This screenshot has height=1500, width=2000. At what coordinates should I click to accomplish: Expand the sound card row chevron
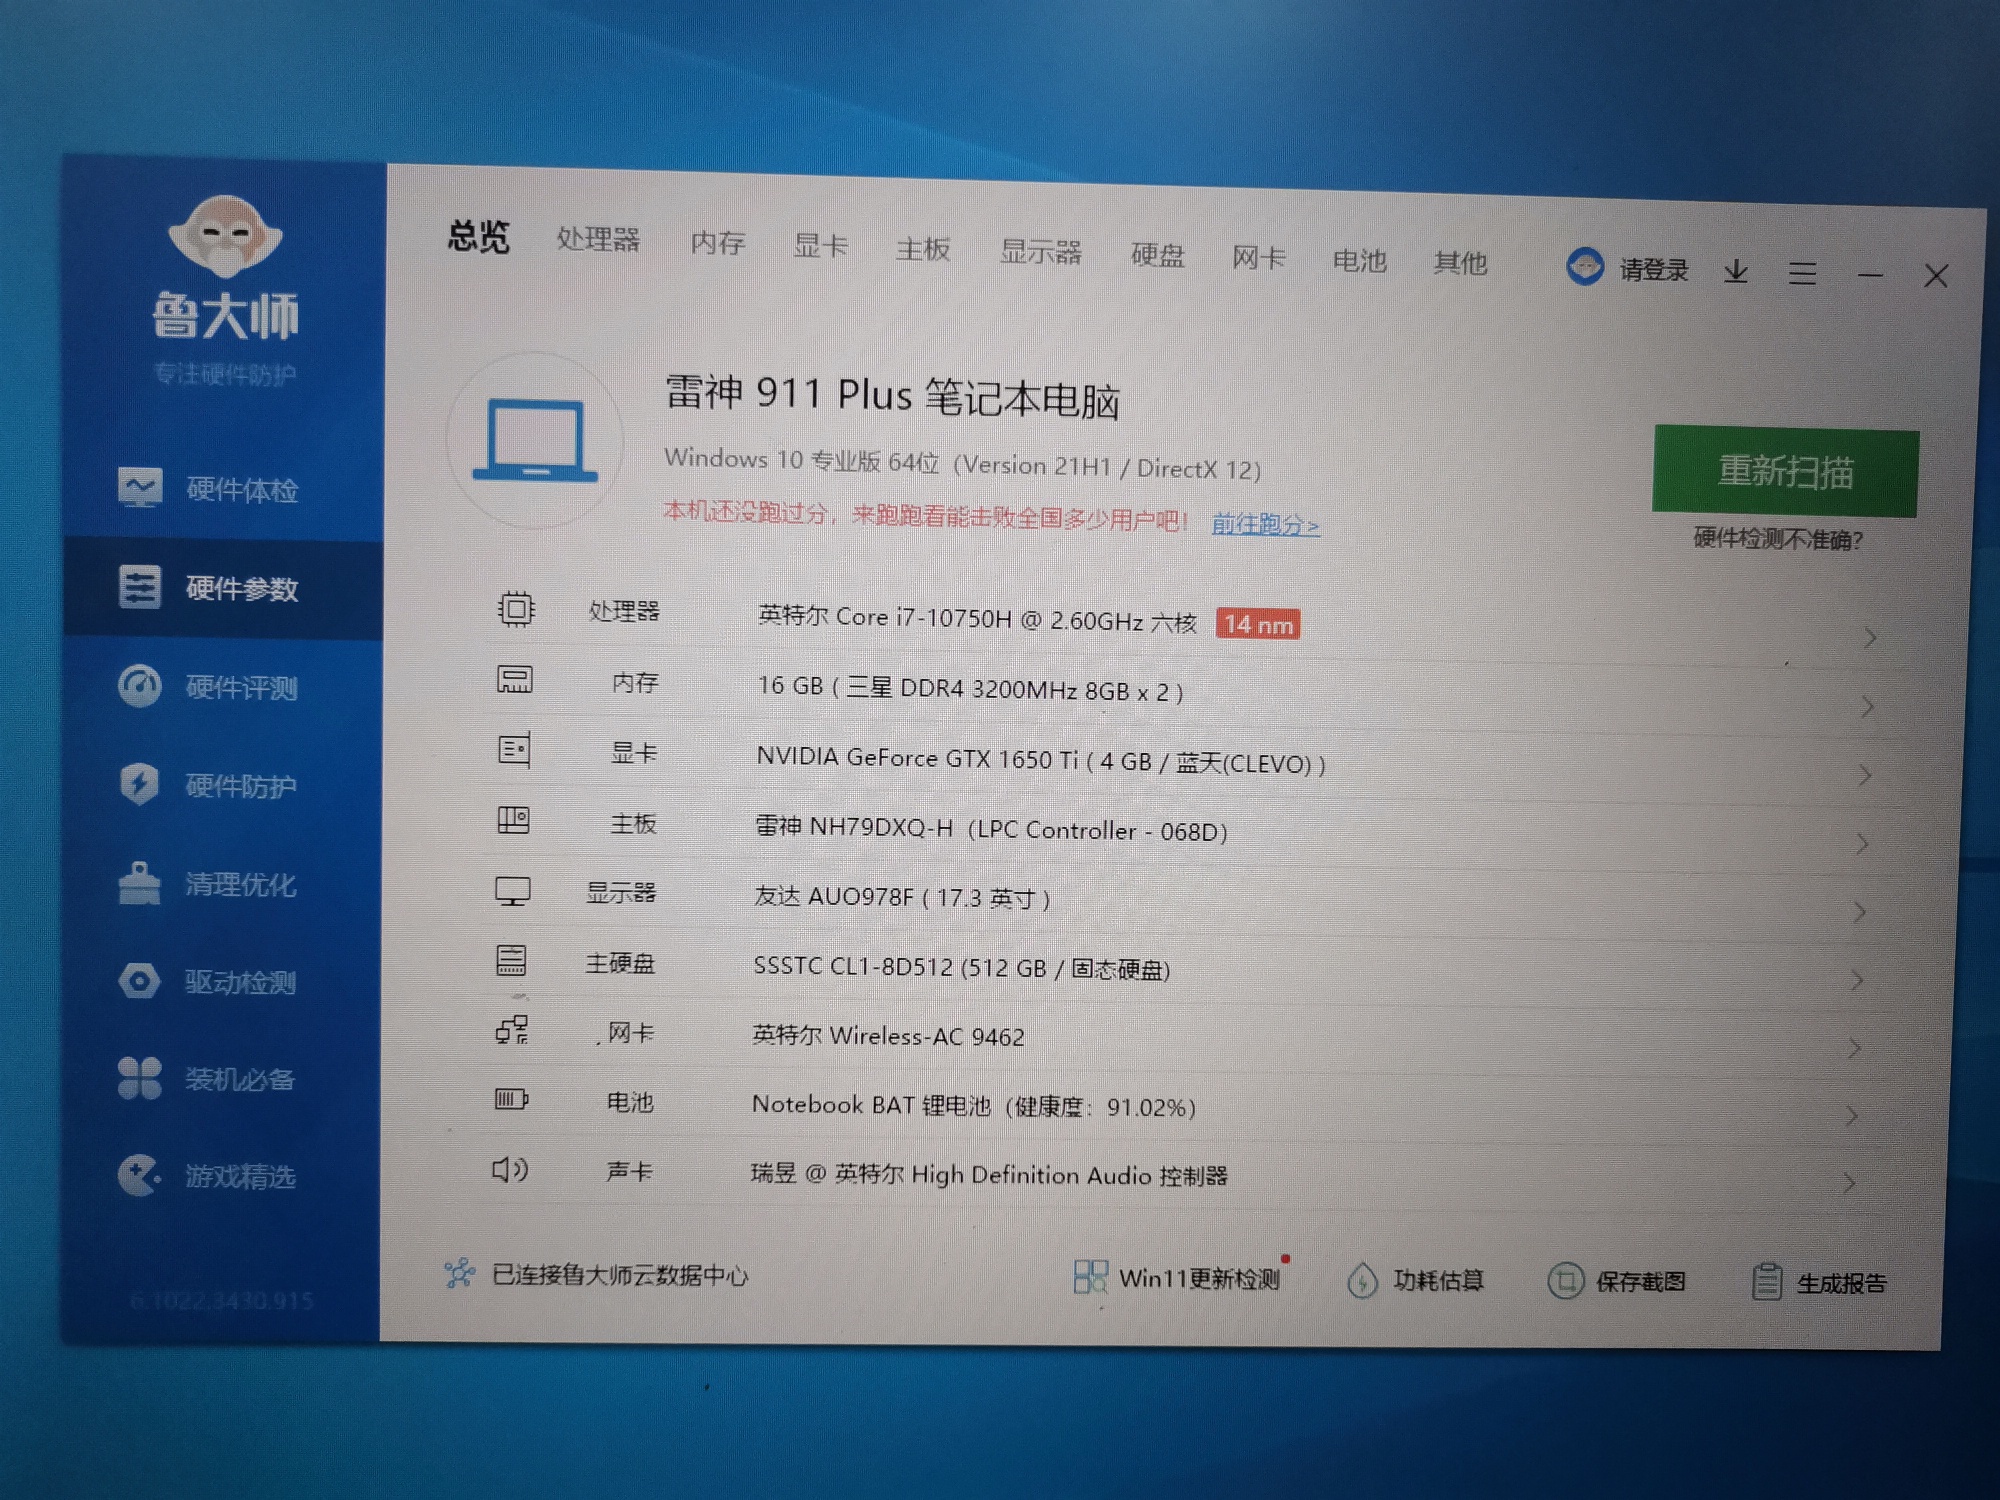pos(1848,1184)
